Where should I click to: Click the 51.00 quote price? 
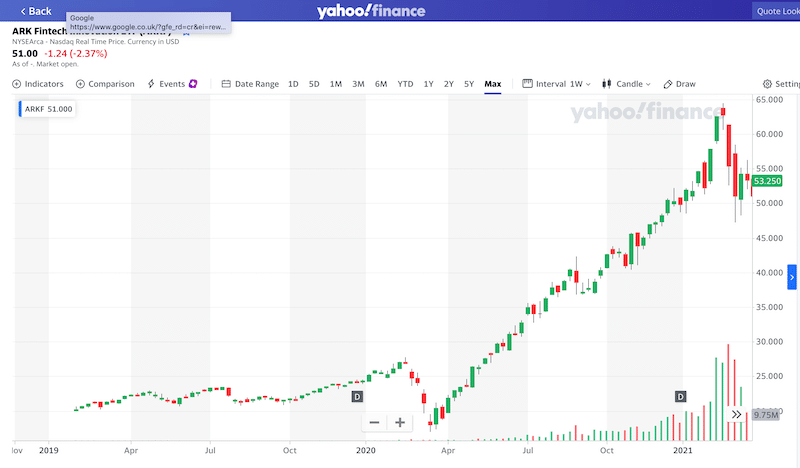coord(25,53)
